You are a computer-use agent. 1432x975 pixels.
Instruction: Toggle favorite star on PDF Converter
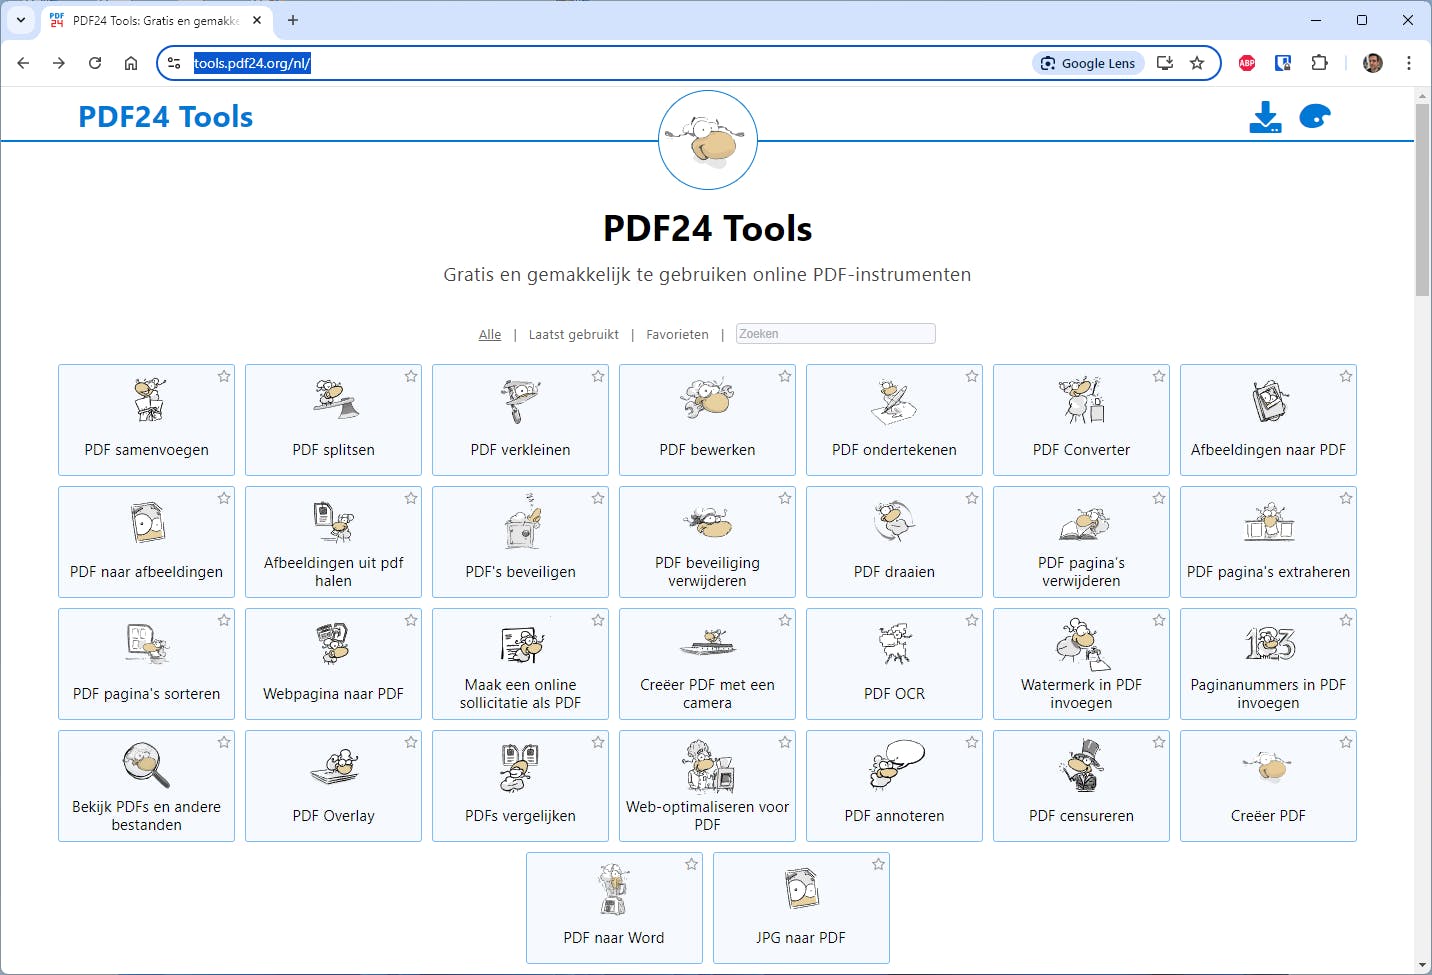coord(1159,376)
